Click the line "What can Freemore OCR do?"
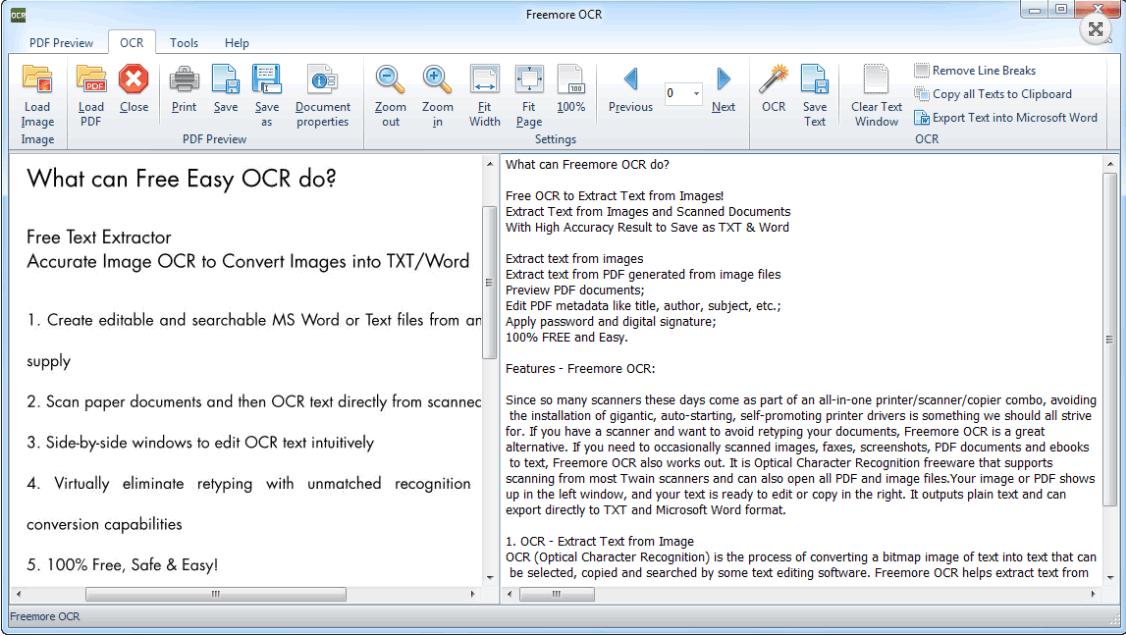 click(x=587, y=164)
